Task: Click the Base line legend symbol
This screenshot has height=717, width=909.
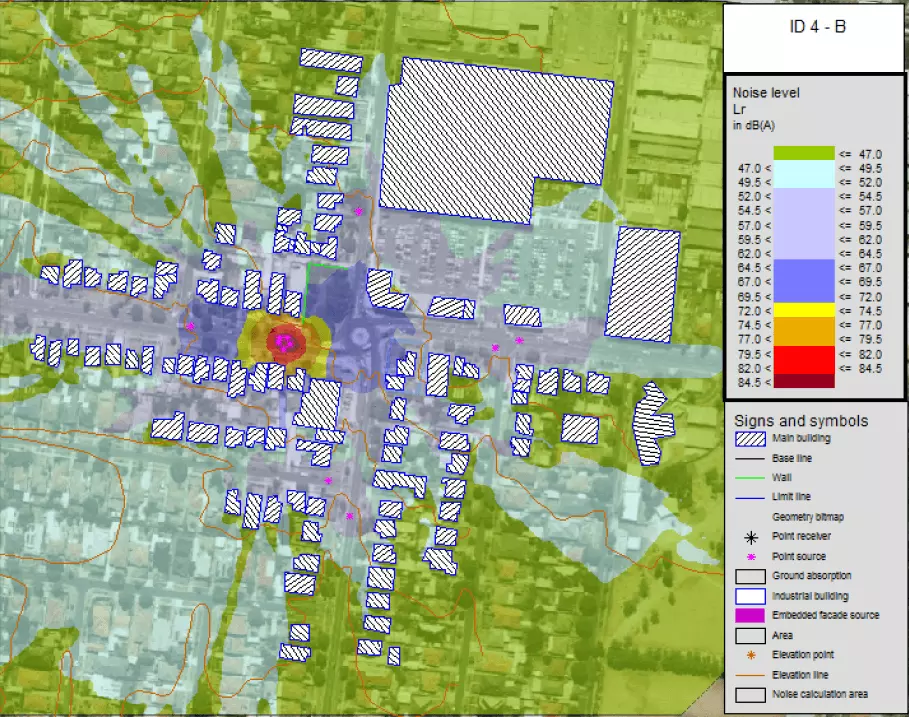Action: click(x=749, y=458)
